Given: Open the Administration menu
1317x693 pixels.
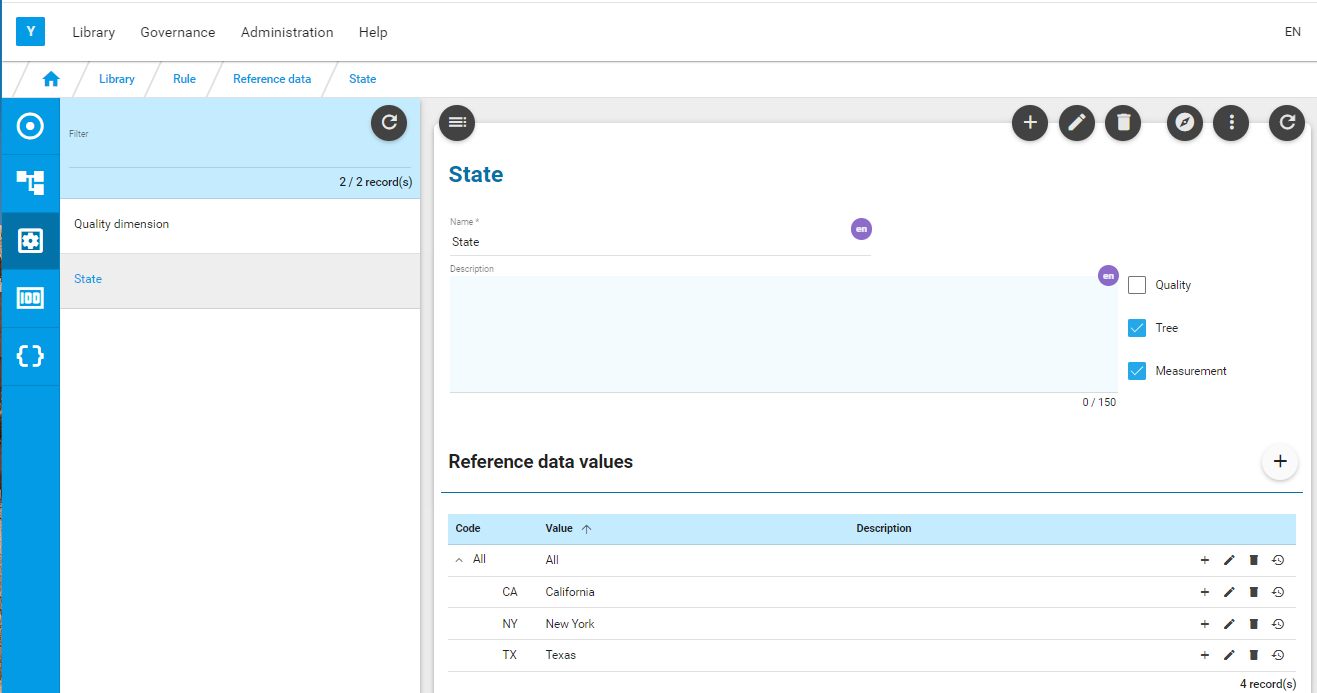Looking at the screenshot, I should (287, 32).
